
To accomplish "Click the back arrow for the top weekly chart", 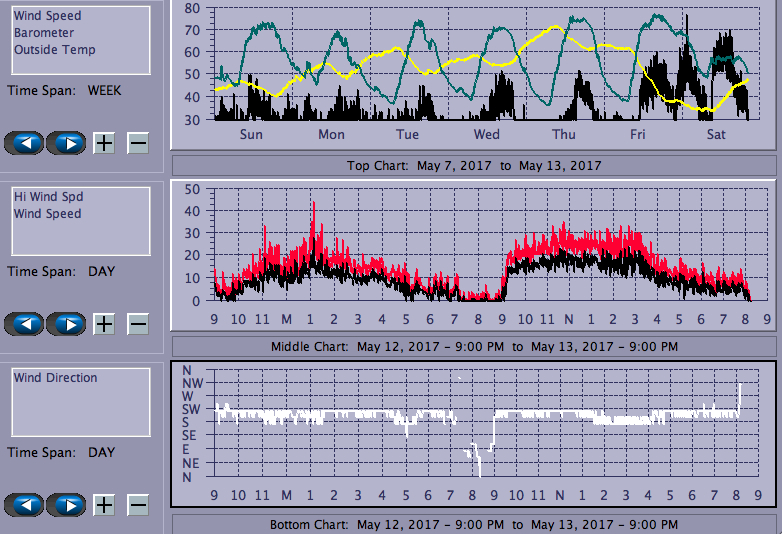I will (x=25, y=143).
